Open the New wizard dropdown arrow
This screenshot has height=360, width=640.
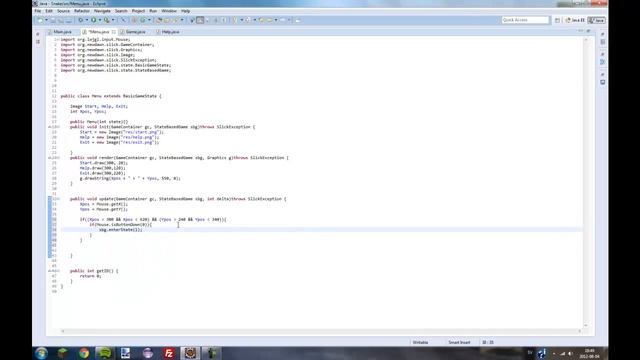pos(46,20)
